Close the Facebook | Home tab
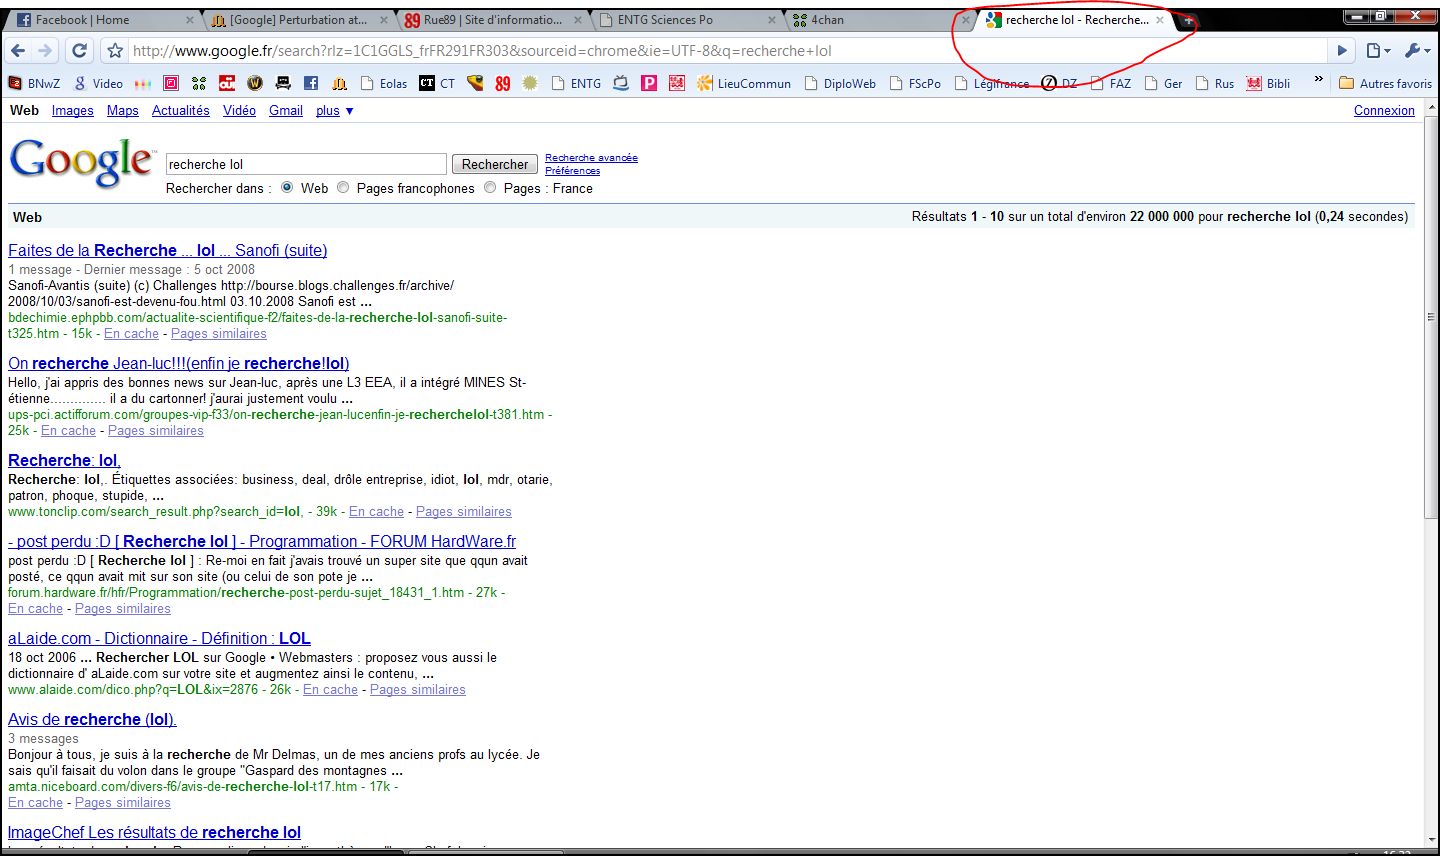 coord(190,20)
